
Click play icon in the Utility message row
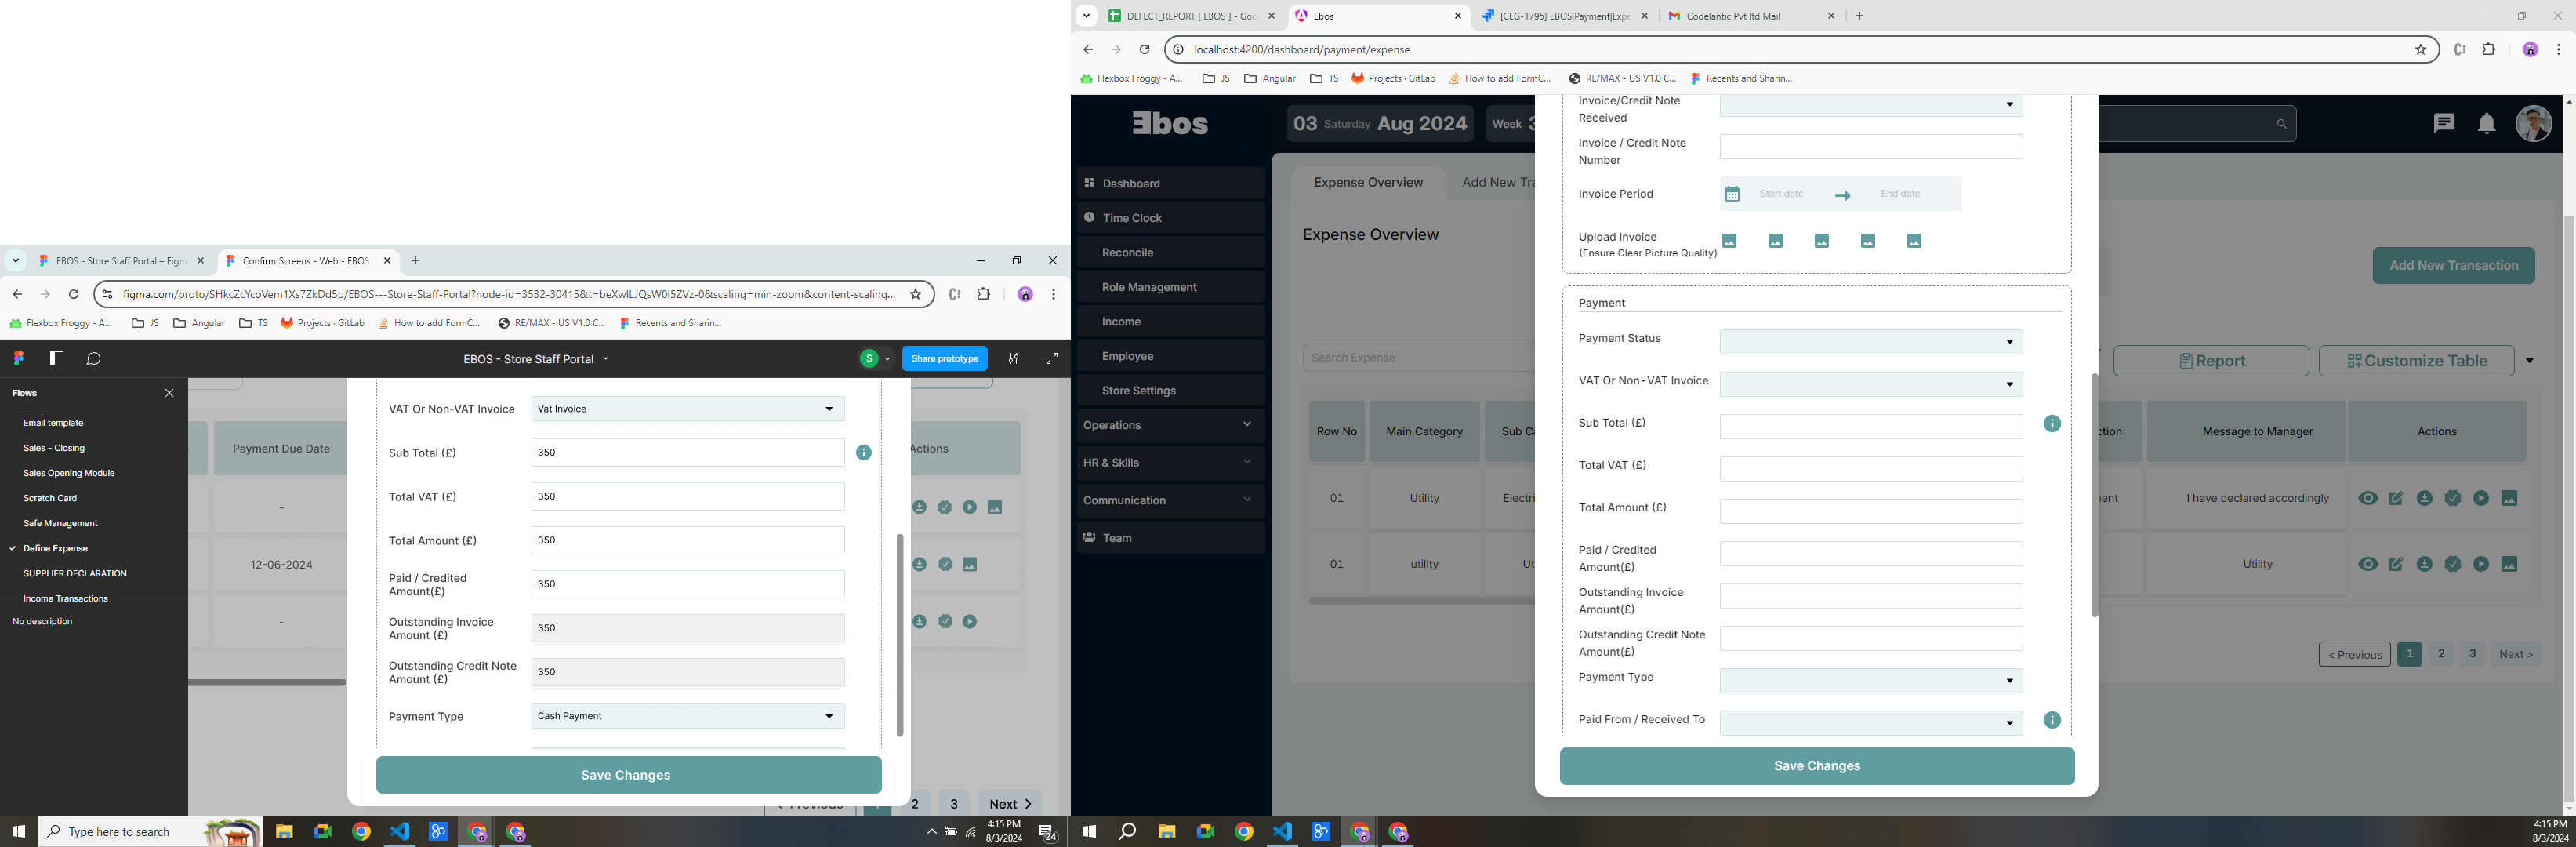pyautogui.click(x=2481, y=564)
